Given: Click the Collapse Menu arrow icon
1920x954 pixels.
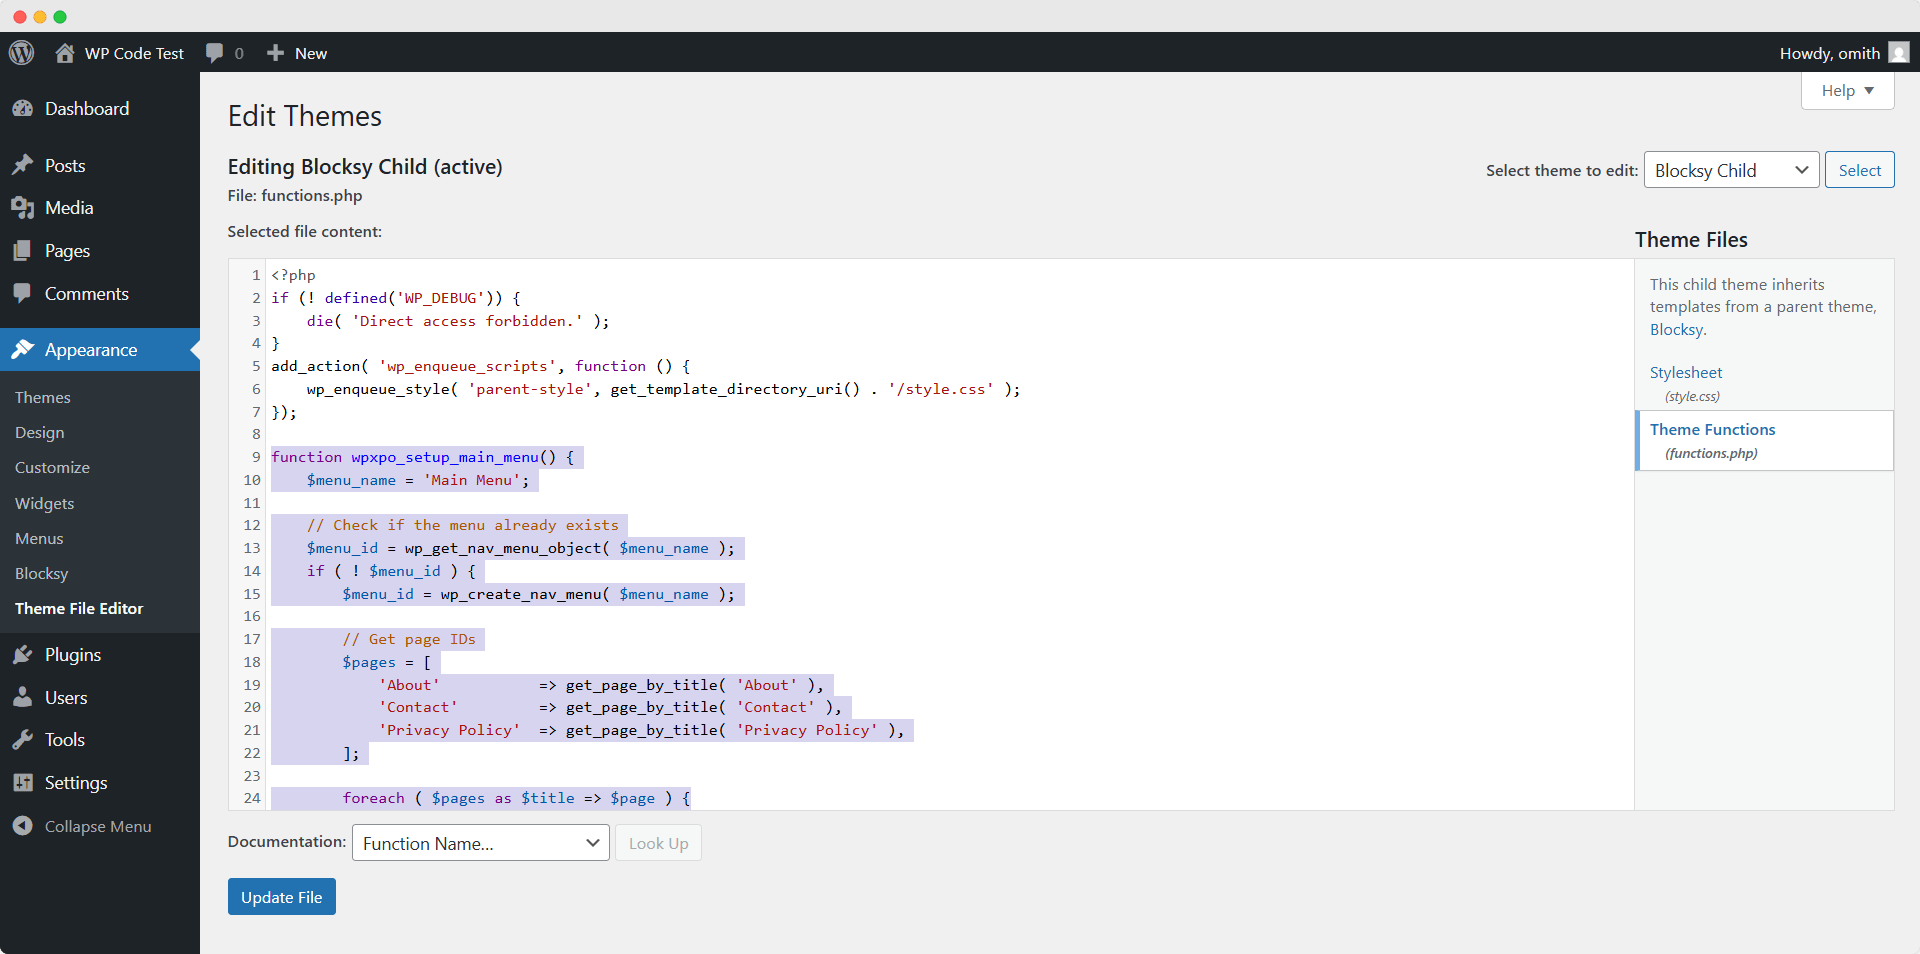Looking at the screenshot, I should (22, 826).
